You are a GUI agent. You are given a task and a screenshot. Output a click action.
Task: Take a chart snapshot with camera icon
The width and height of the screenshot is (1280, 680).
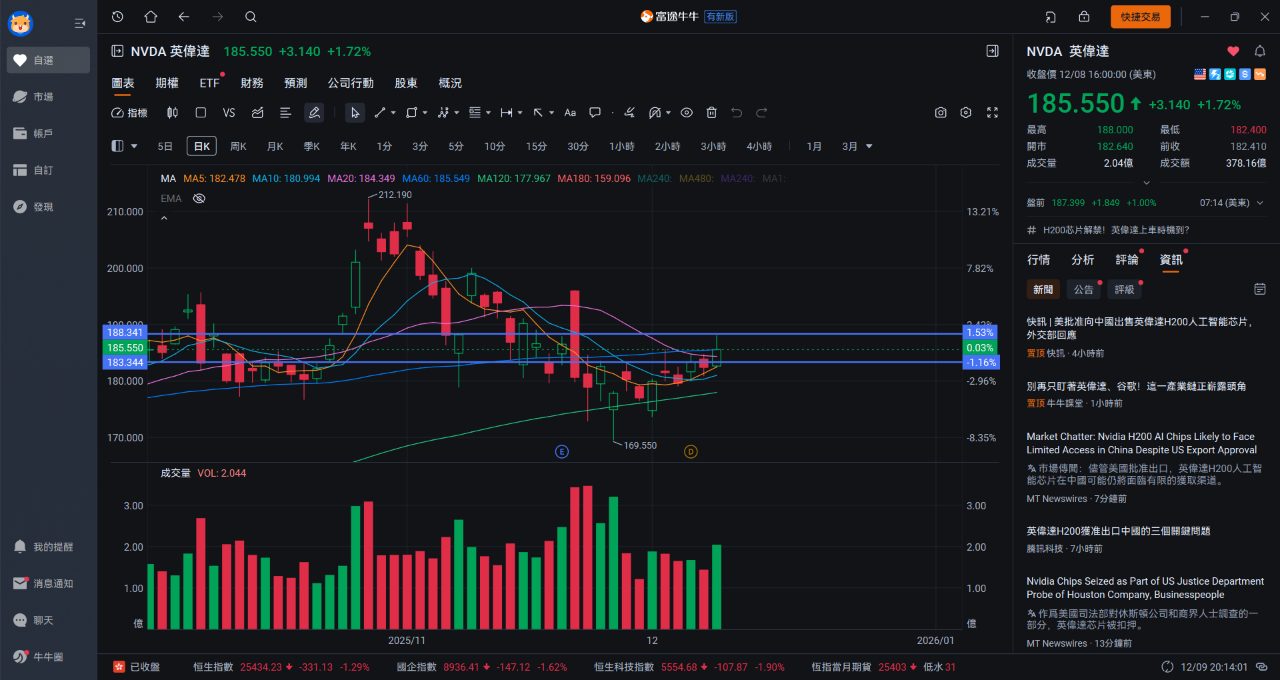(x=941, y=113)
